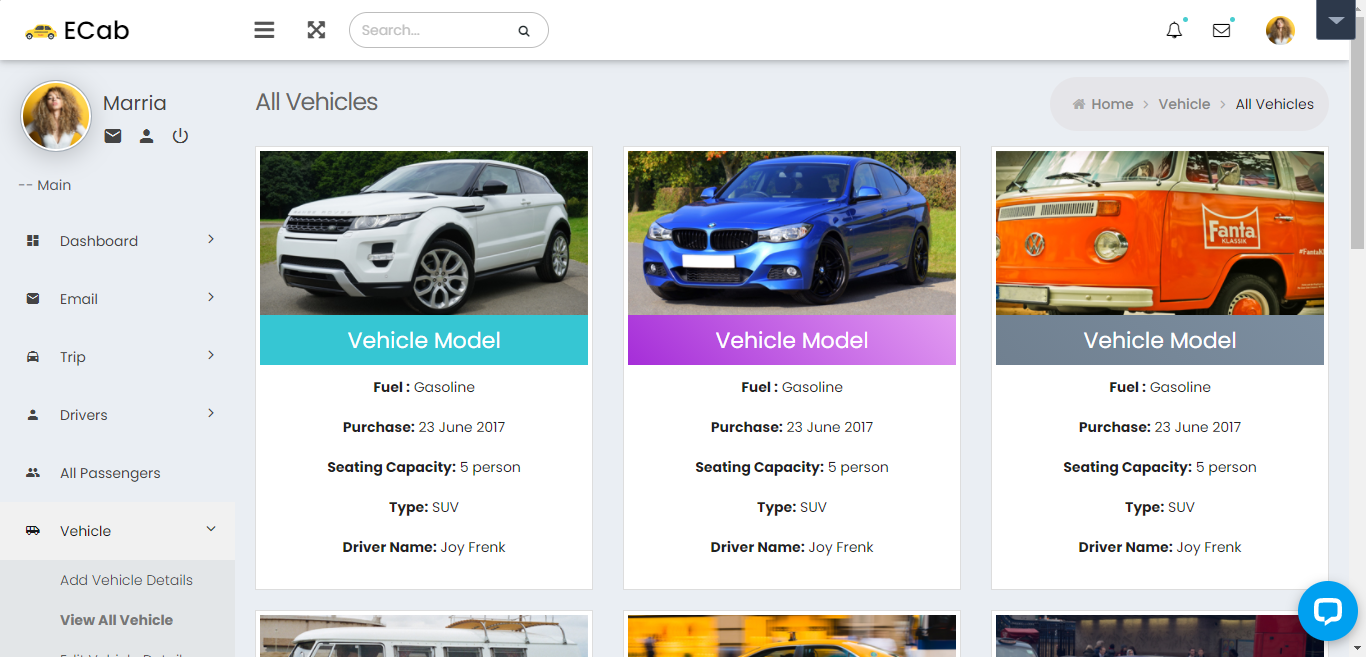Open the live chat bubble
This screenshot has height=657, width=1366.
point(1327,610)
